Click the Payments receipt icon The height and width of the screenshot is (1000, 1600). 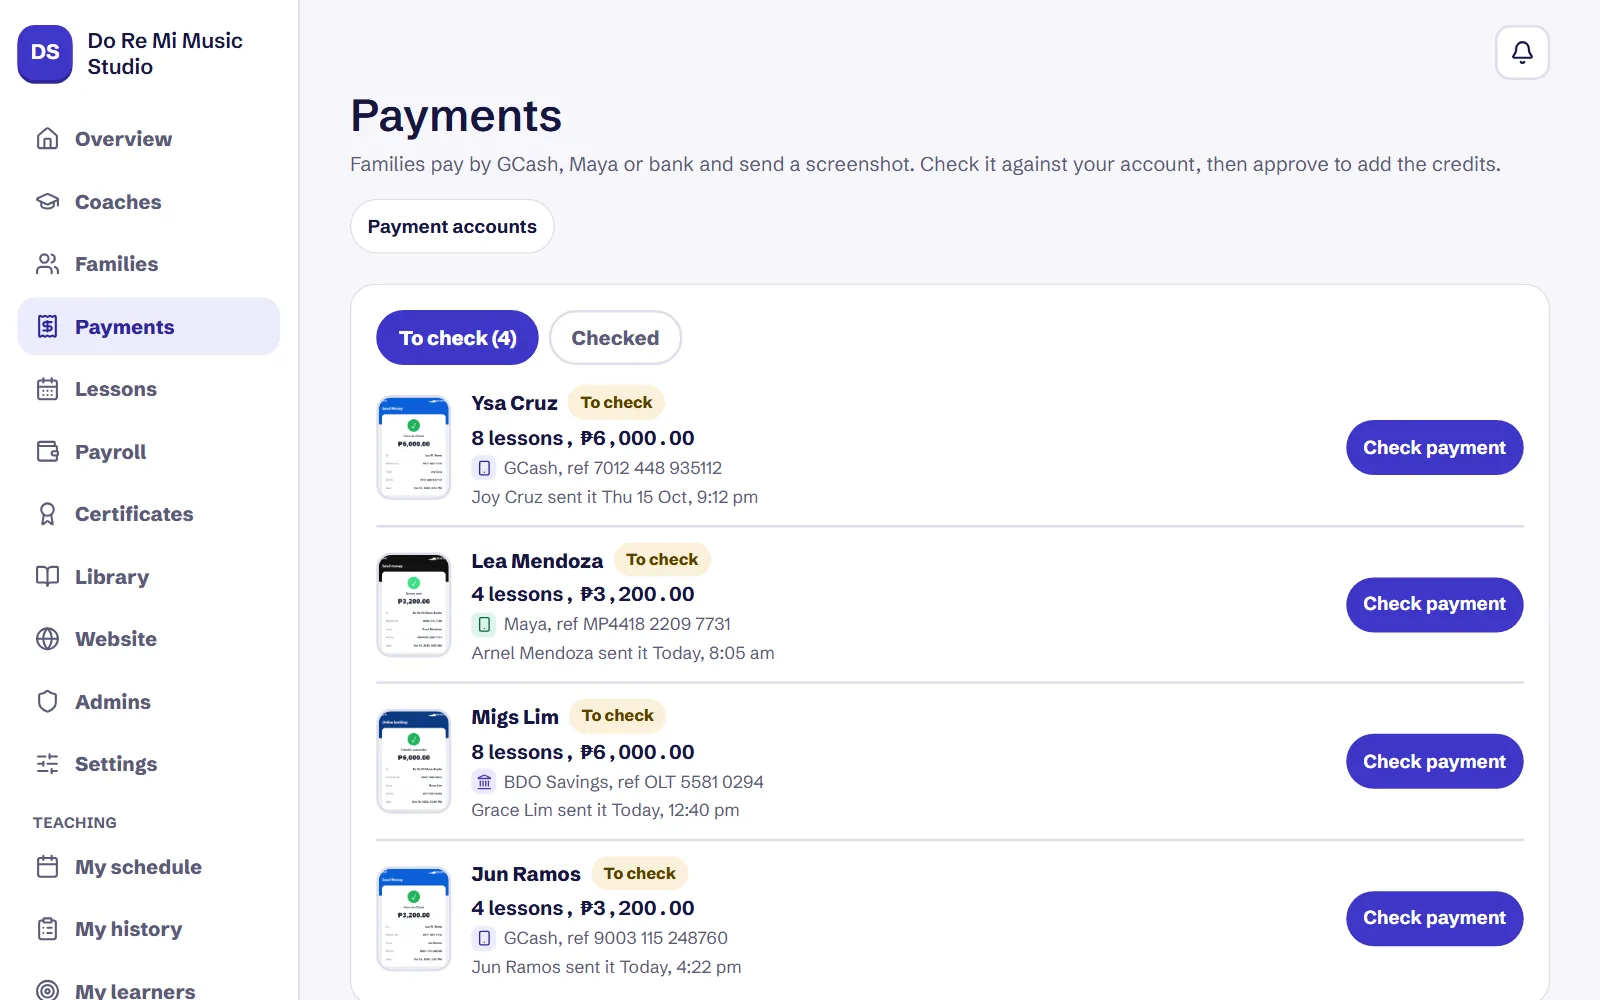47,327
